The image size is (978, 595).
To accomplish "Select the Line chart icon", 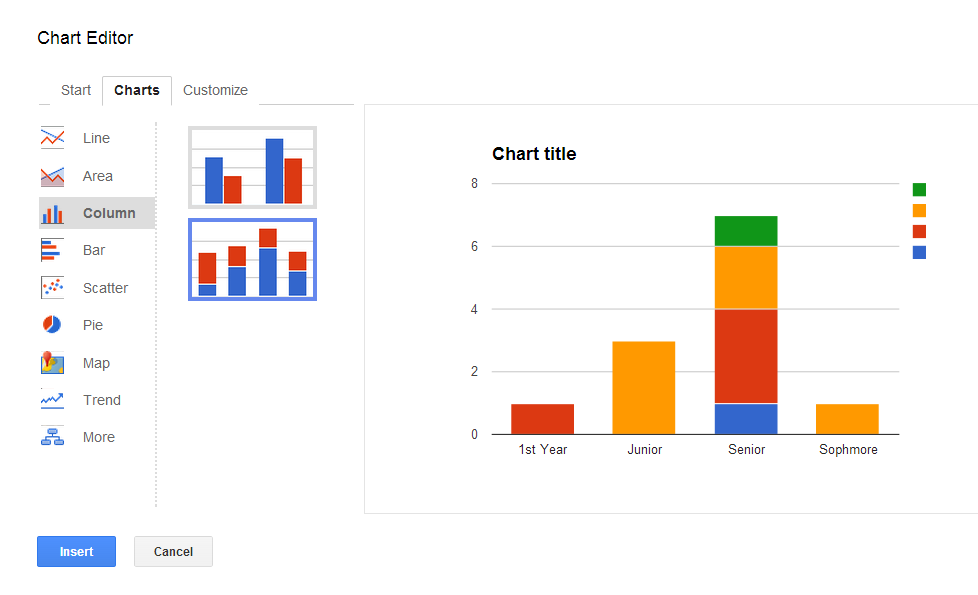I will click(52, 138).
